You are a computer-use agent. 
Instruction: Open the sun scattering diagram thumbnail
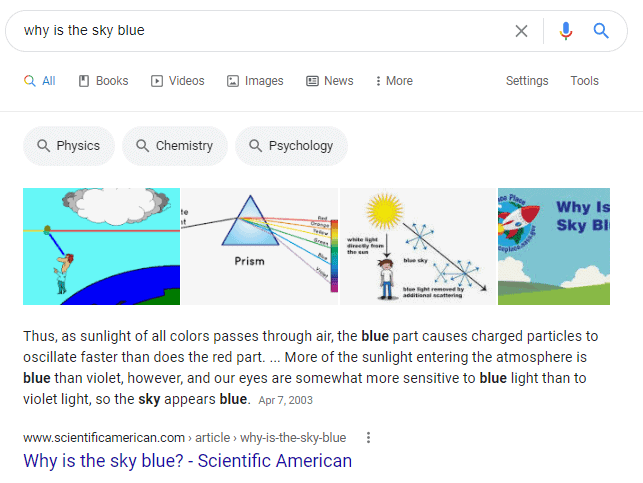point(418,246)
